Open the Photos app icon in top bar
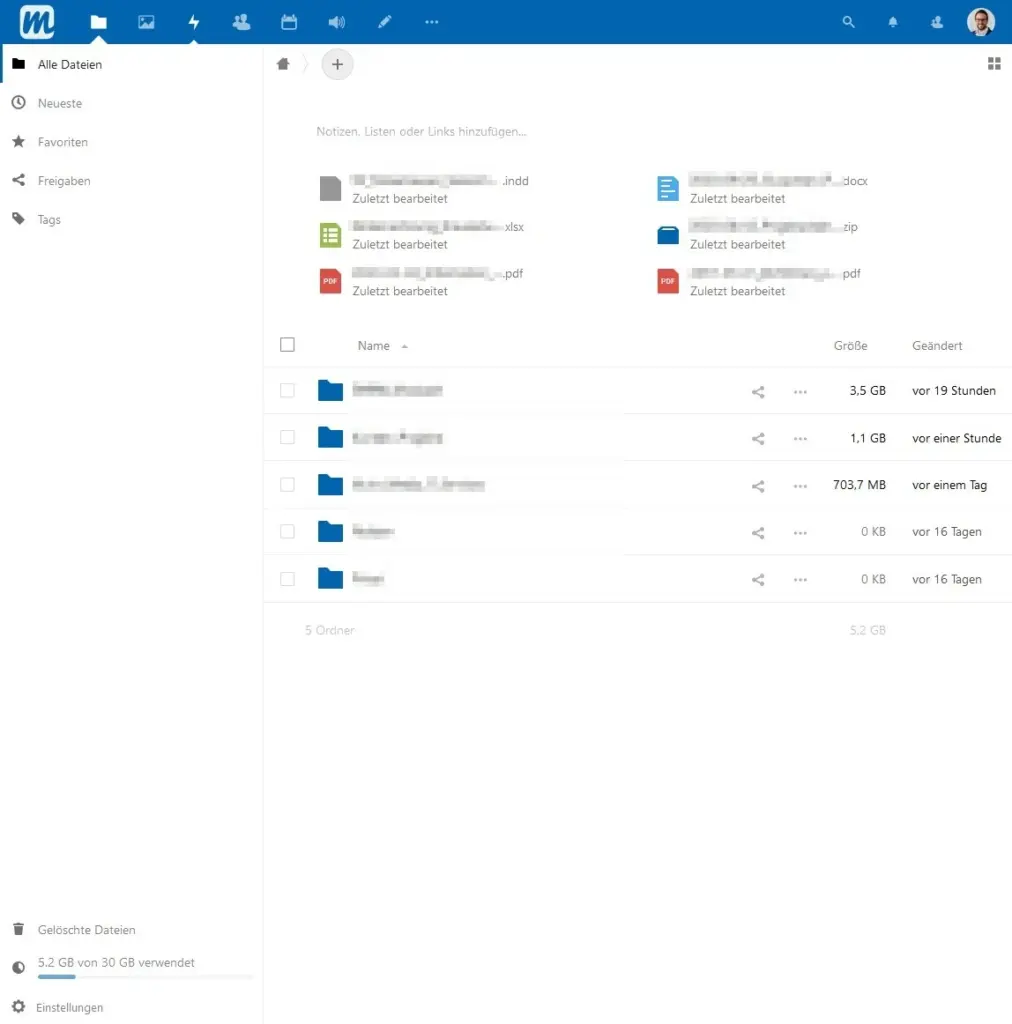The image size is (1012, 1024). pyautogui.click(x=146, y=22)
